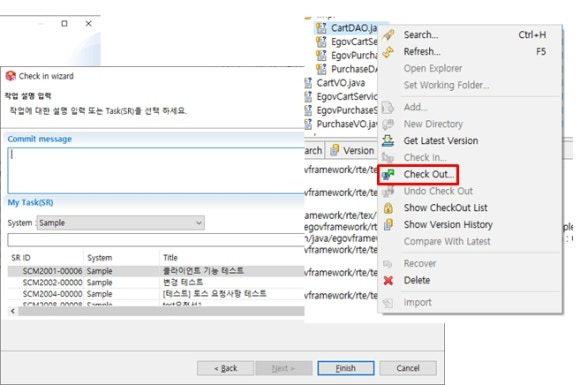Image resolution: width=580 pixels, height=385 pixels.
Task: Click the Version tab icon
Action: 335,150
